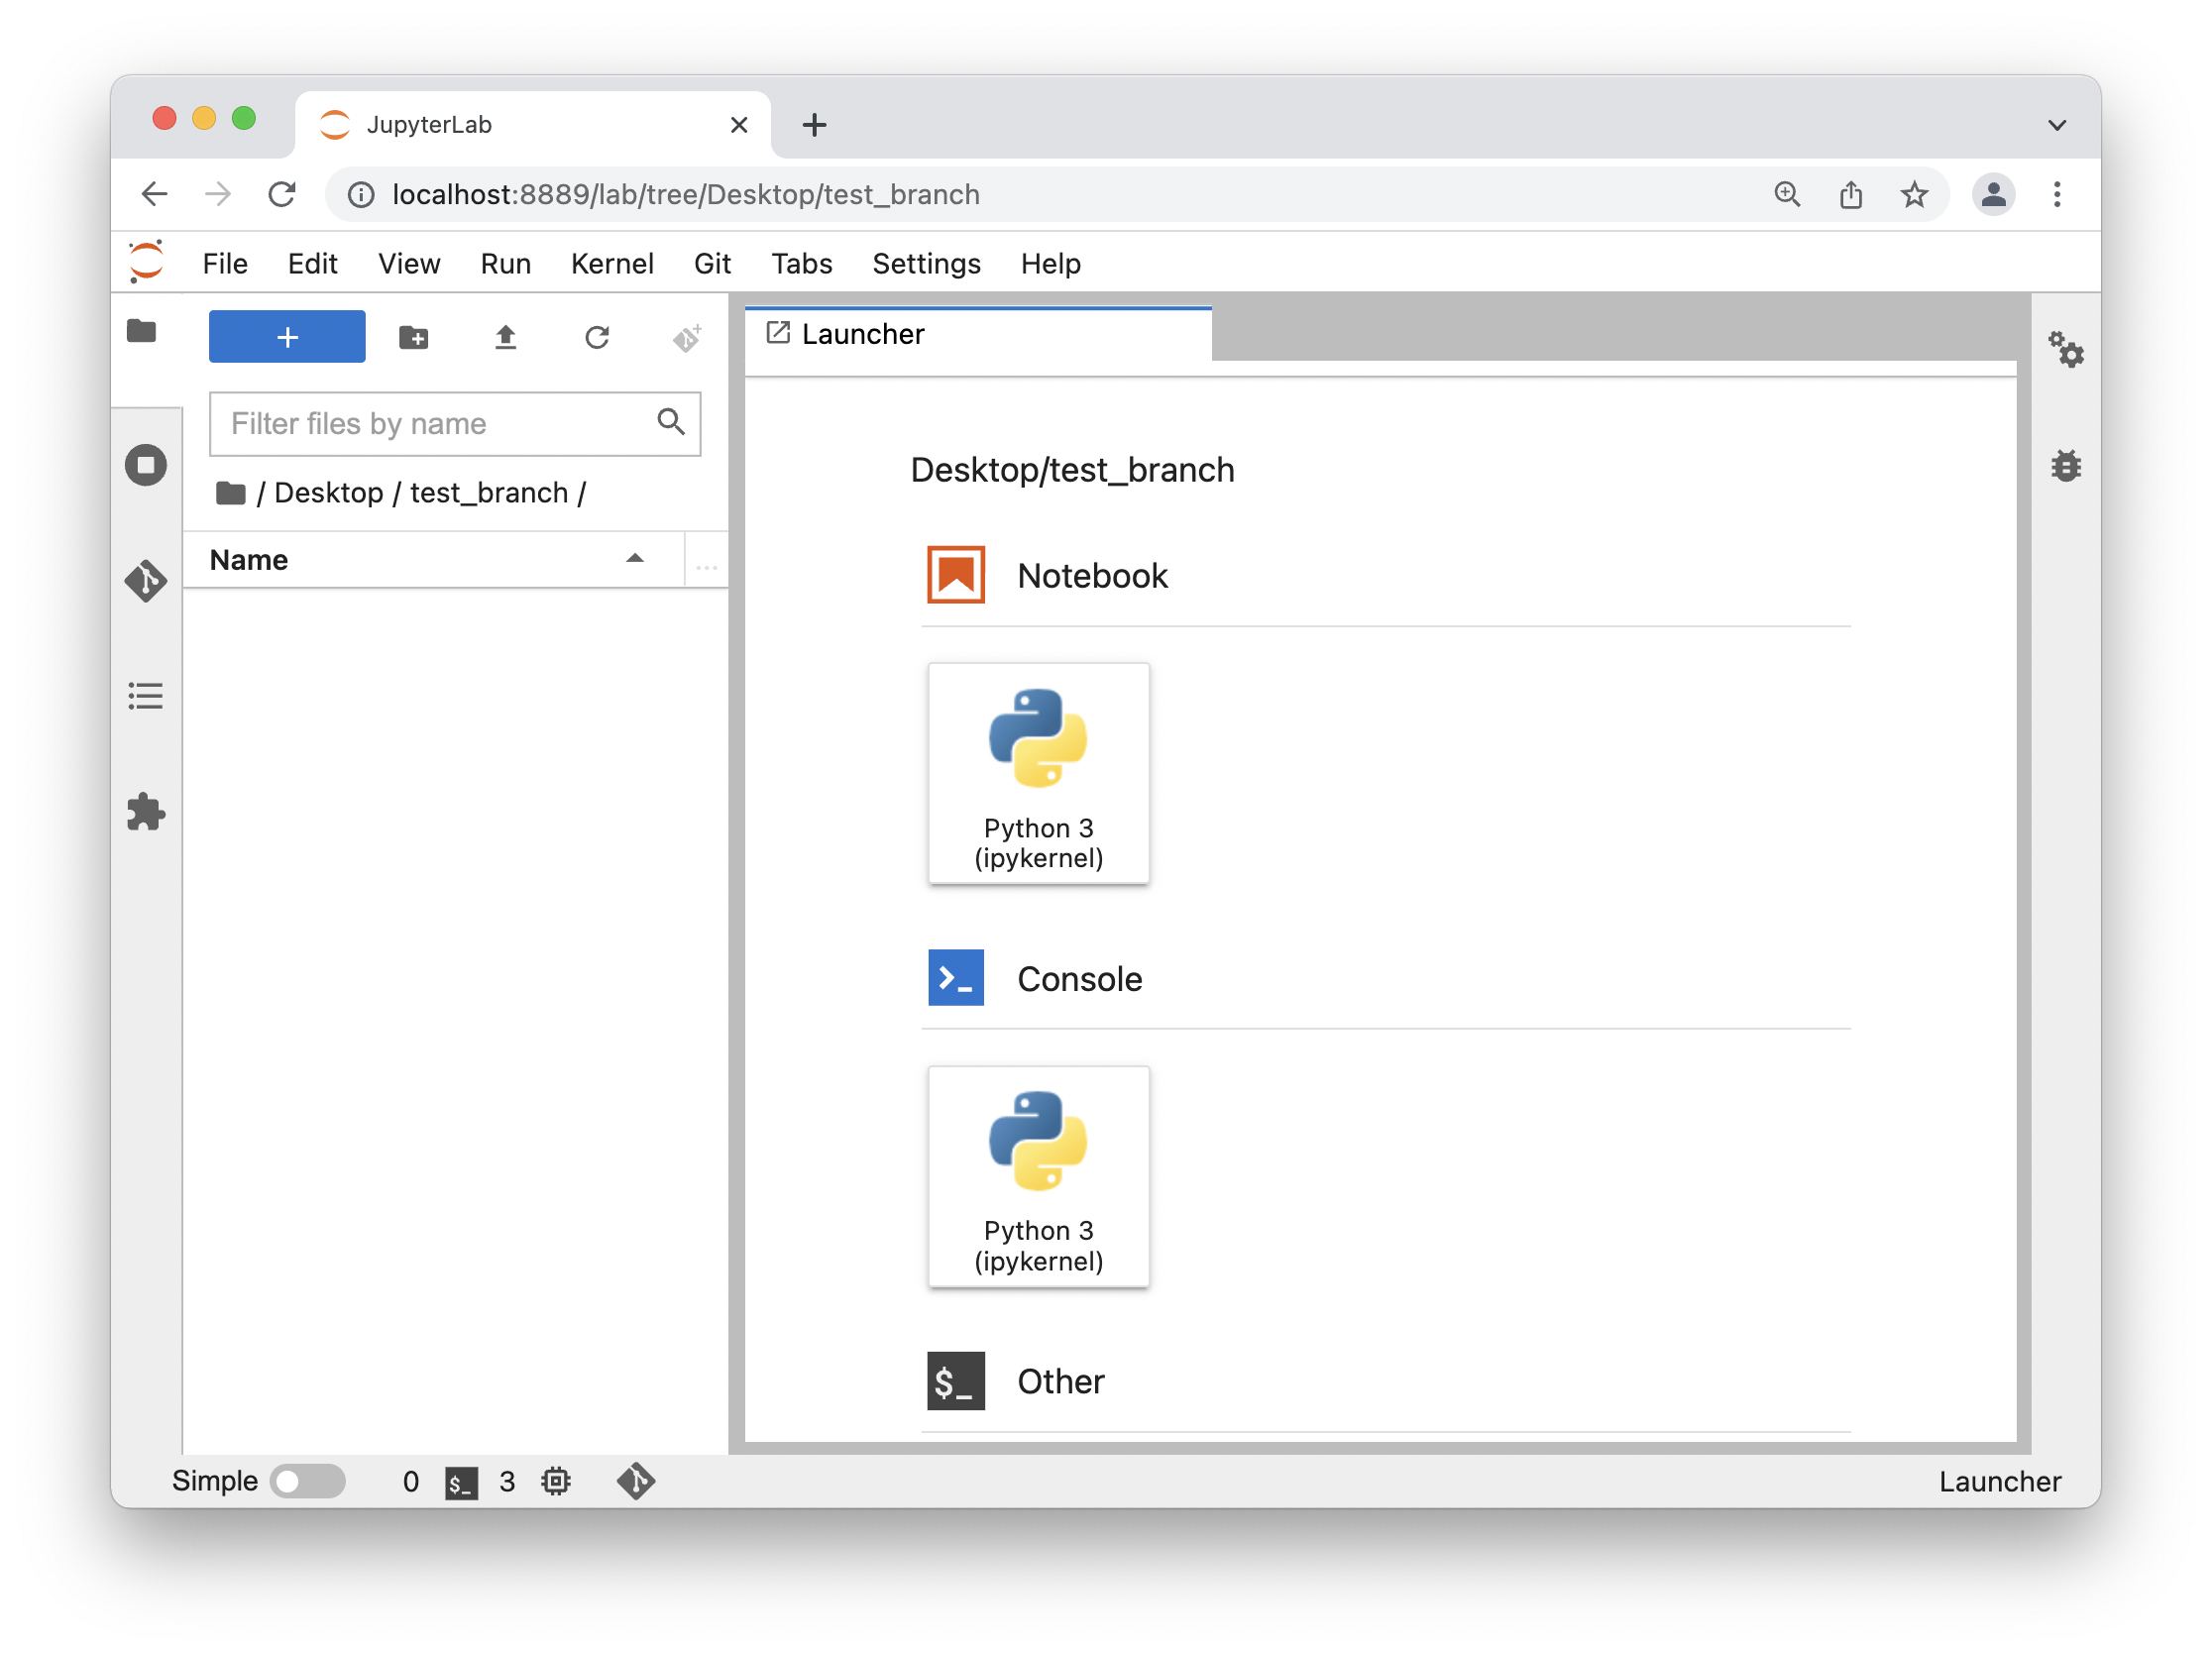Create a new folder in the file browser
This screenshot has width=2212, height=1655.
click(x=414, y=337)
